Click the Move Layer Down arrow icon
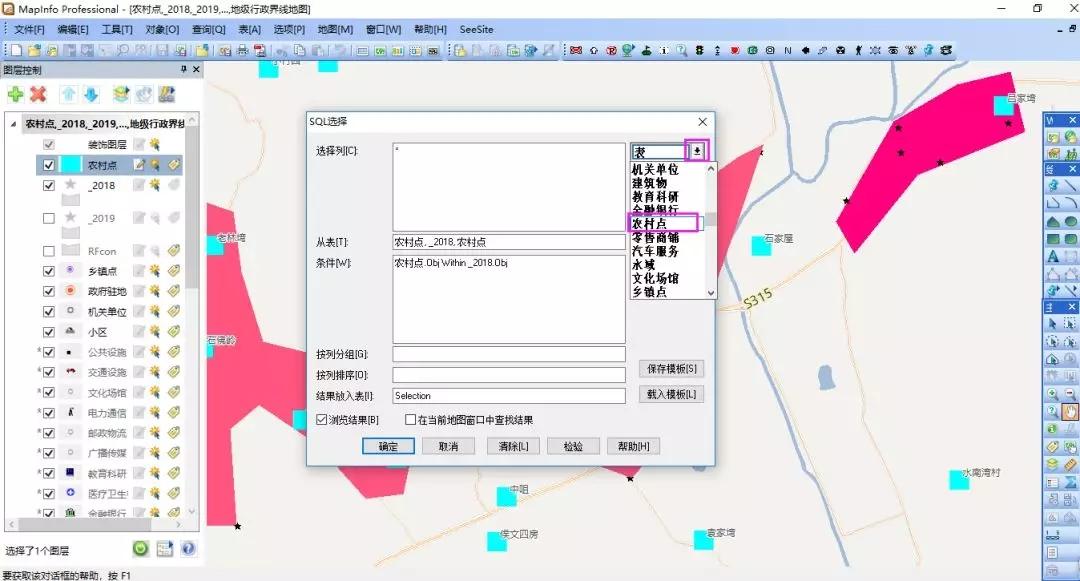1080x581 pixels. pos(91,94)
